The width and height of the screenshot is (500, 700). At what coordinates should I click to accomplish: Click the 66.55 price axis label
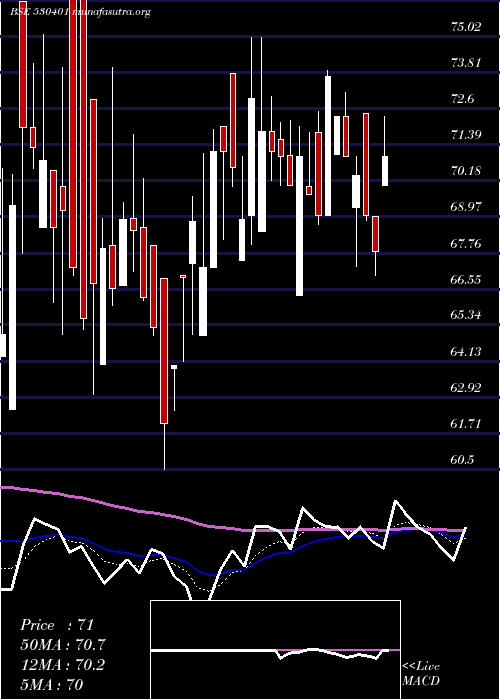(466, 279)
